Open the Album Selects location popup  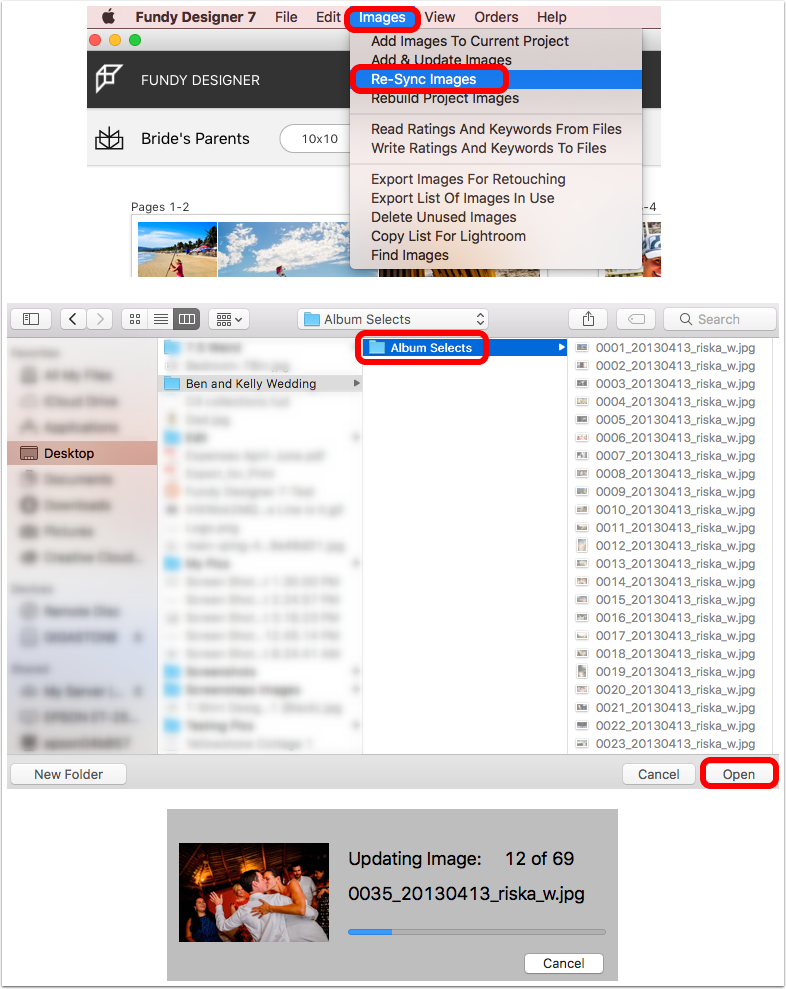click(394, 319)
